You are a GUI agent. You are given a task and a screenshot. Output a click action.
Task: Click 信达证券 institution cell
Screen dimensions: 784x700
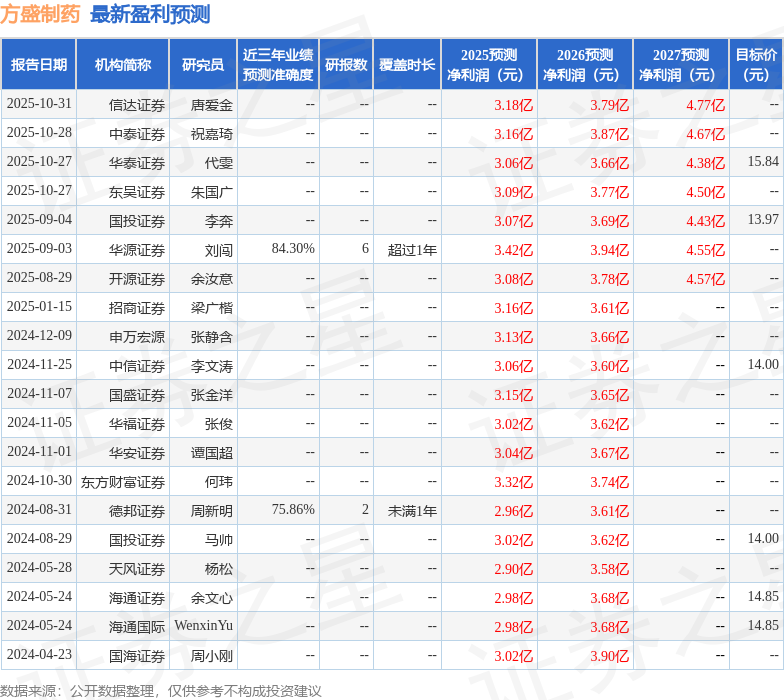(x=137, y=105)
